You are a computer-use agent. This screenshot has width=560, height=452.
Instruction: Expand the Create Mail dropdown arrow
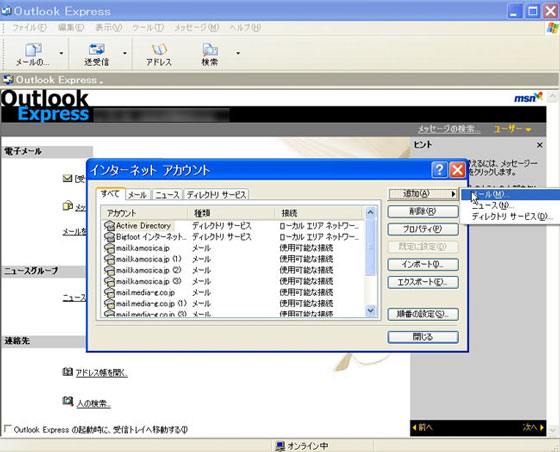pos(61,54)
